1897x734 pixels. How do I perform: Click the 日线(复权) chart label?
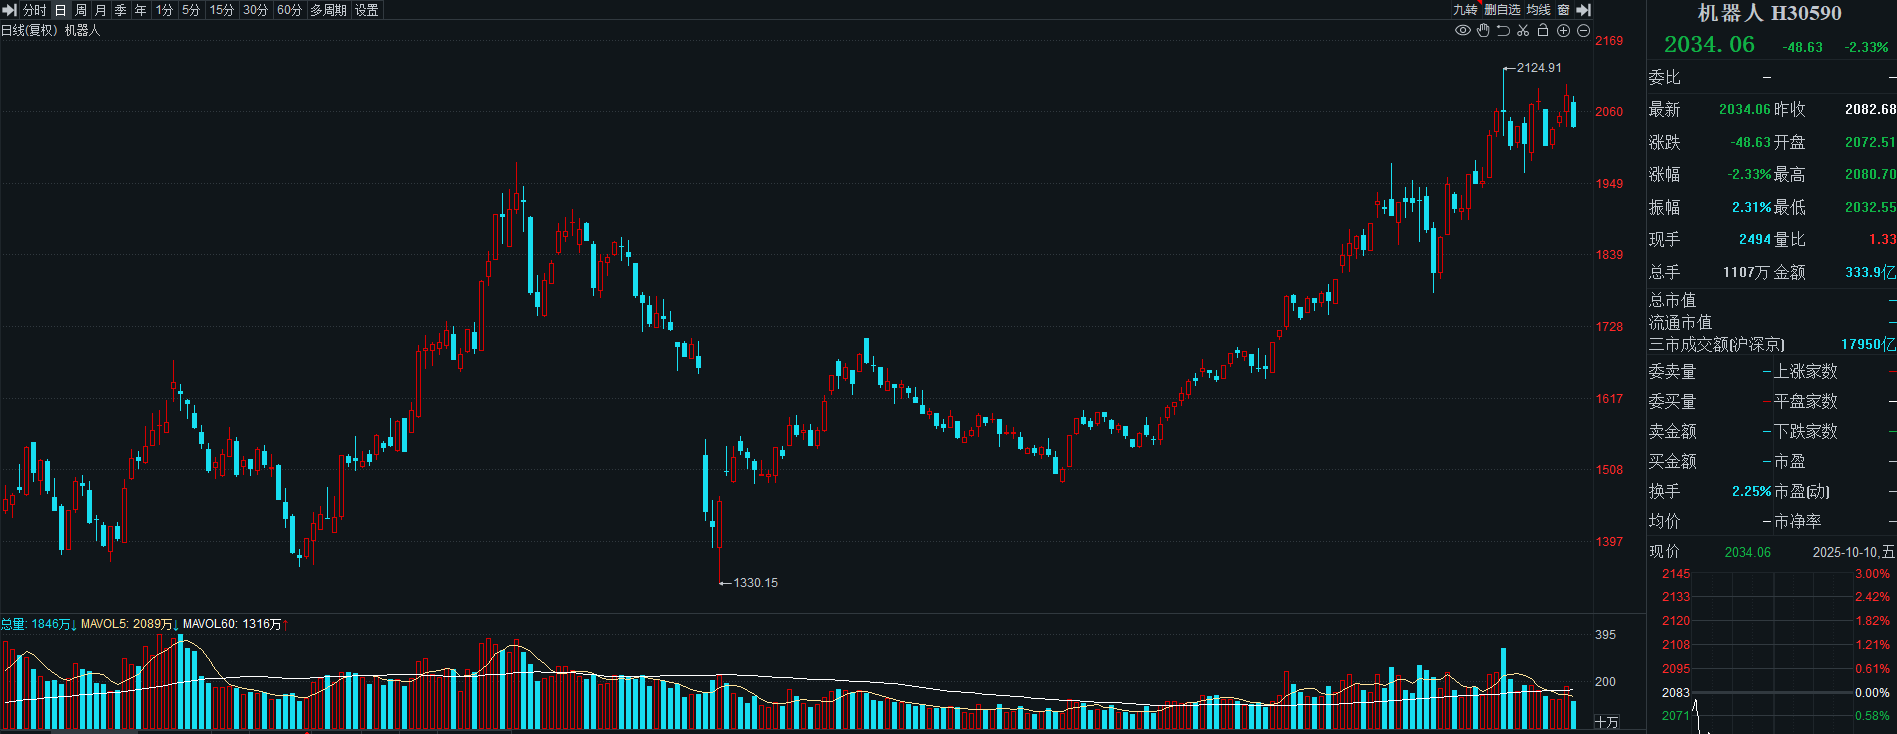coord(29,31)
